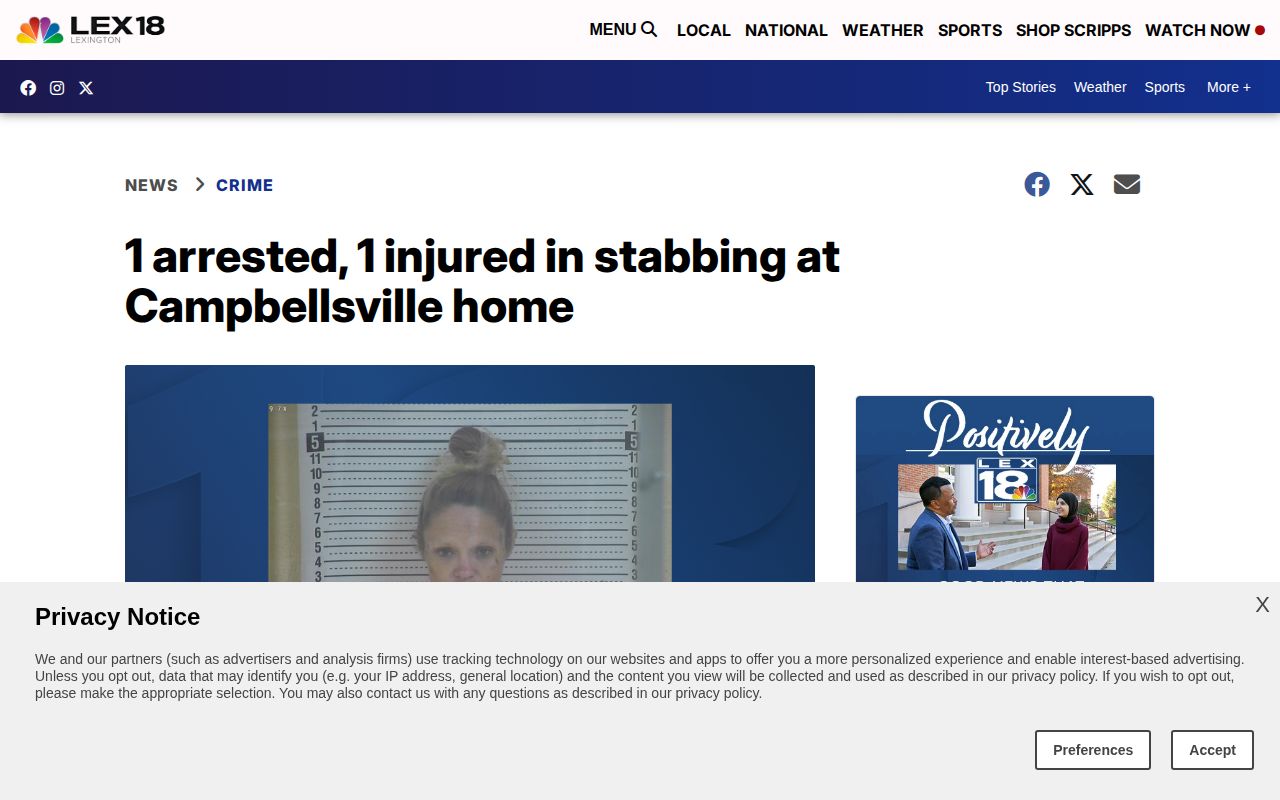1280x800 pixels.
Task: Select Weather in the blue bar
Action: [x=1100, y=87]
